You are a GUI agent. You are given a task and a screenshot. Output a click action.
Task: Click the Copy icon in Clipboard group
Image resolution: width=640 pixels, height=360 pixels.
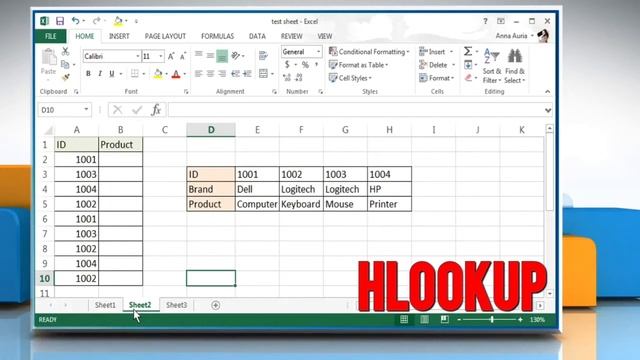[65, 64]
